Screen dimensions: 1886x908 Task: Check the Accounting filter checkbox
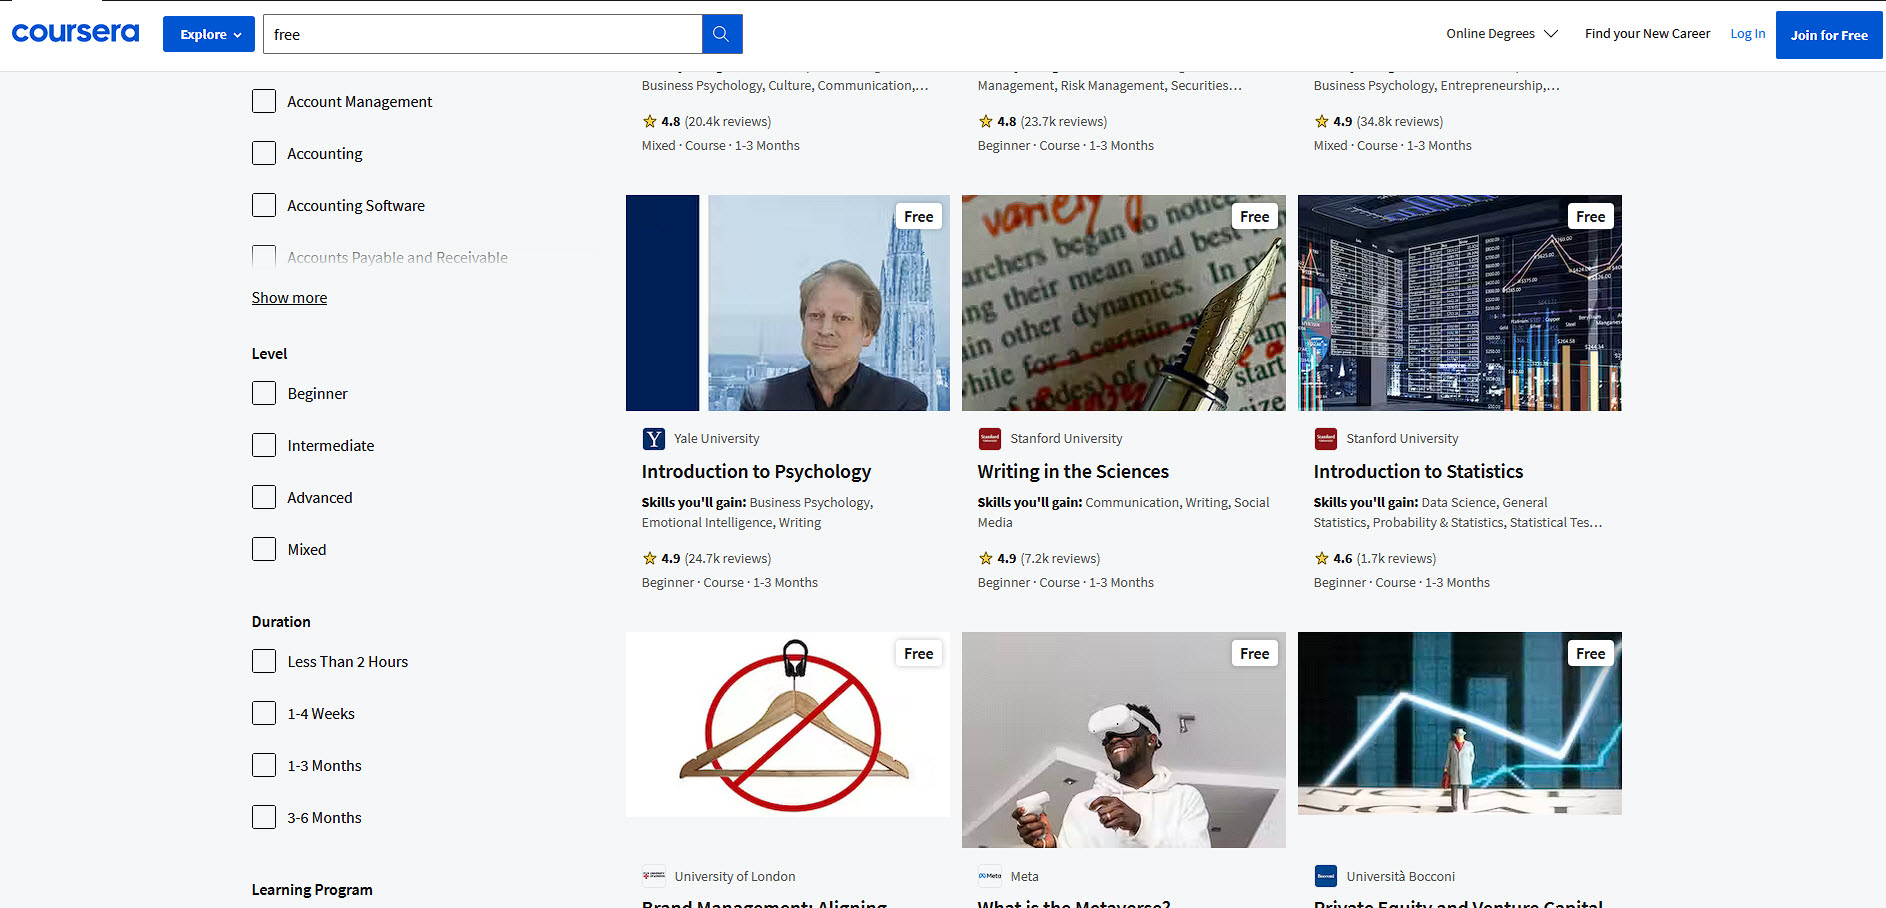264,153
